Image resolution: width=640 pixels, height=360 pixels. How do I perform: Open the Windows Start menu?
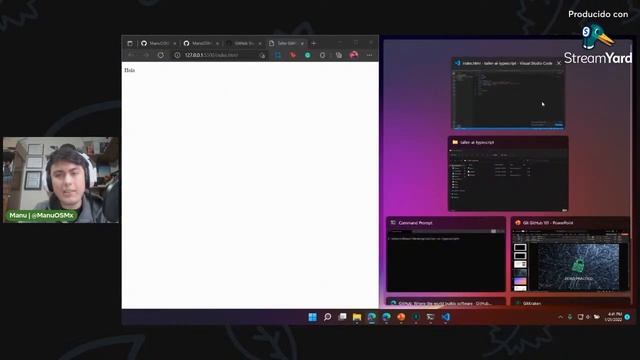(313, 317)
